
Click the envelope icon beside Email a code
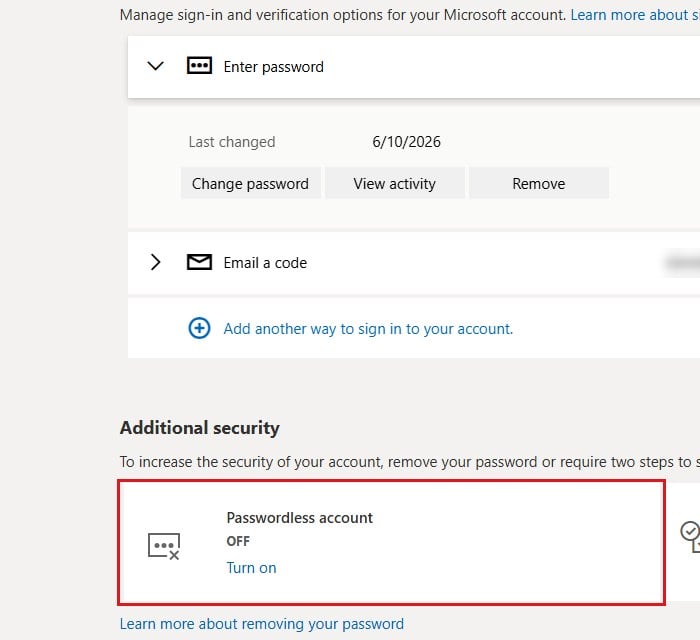coord(199,262)
